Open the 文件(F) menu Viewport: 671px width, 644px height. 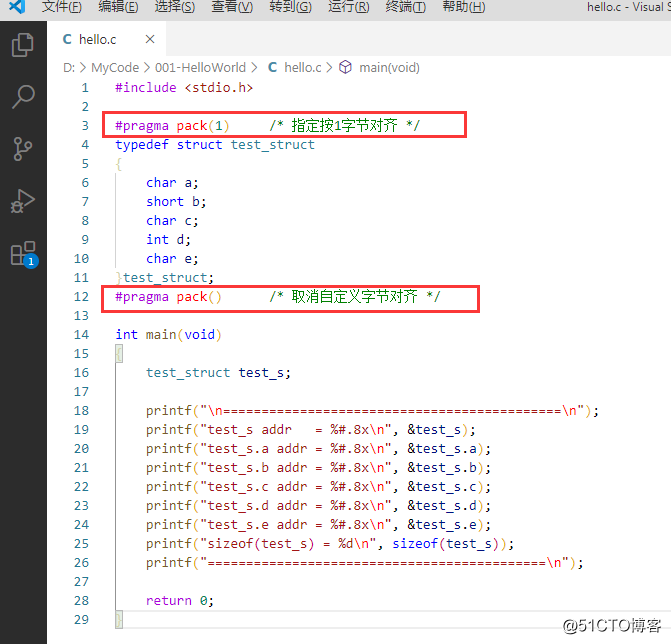[x=62, y=7]
